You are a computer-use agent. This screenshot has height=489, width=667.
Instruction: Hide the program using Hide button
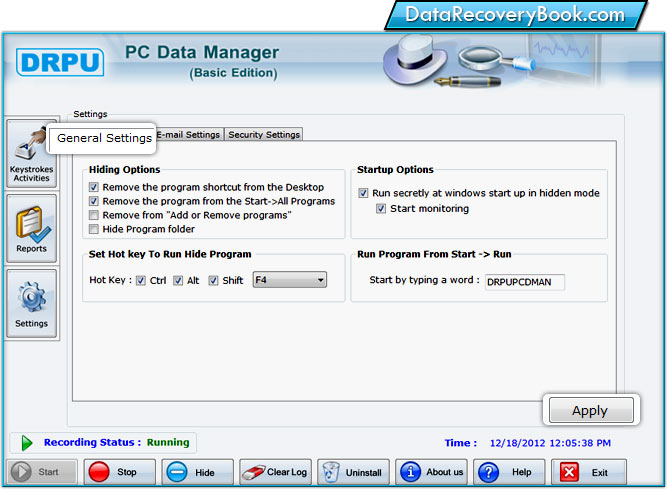tap(197, 472)
